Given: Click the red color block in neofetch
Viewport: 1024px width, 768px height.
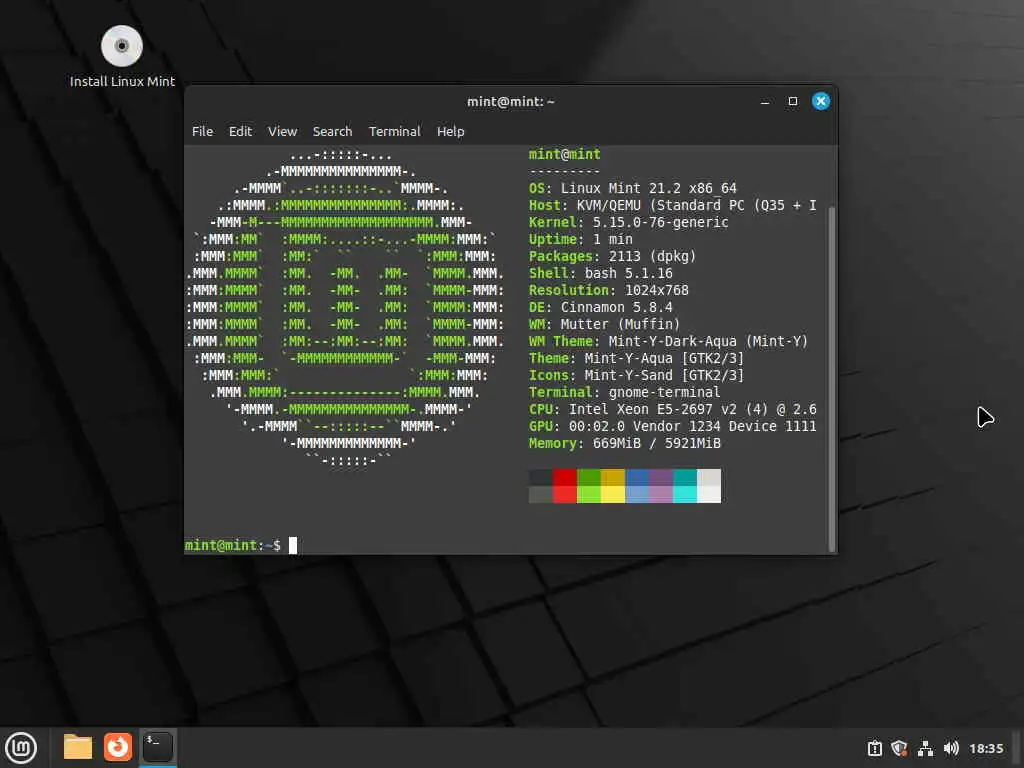Looking at the screenshot, I should tap(565, 486).
